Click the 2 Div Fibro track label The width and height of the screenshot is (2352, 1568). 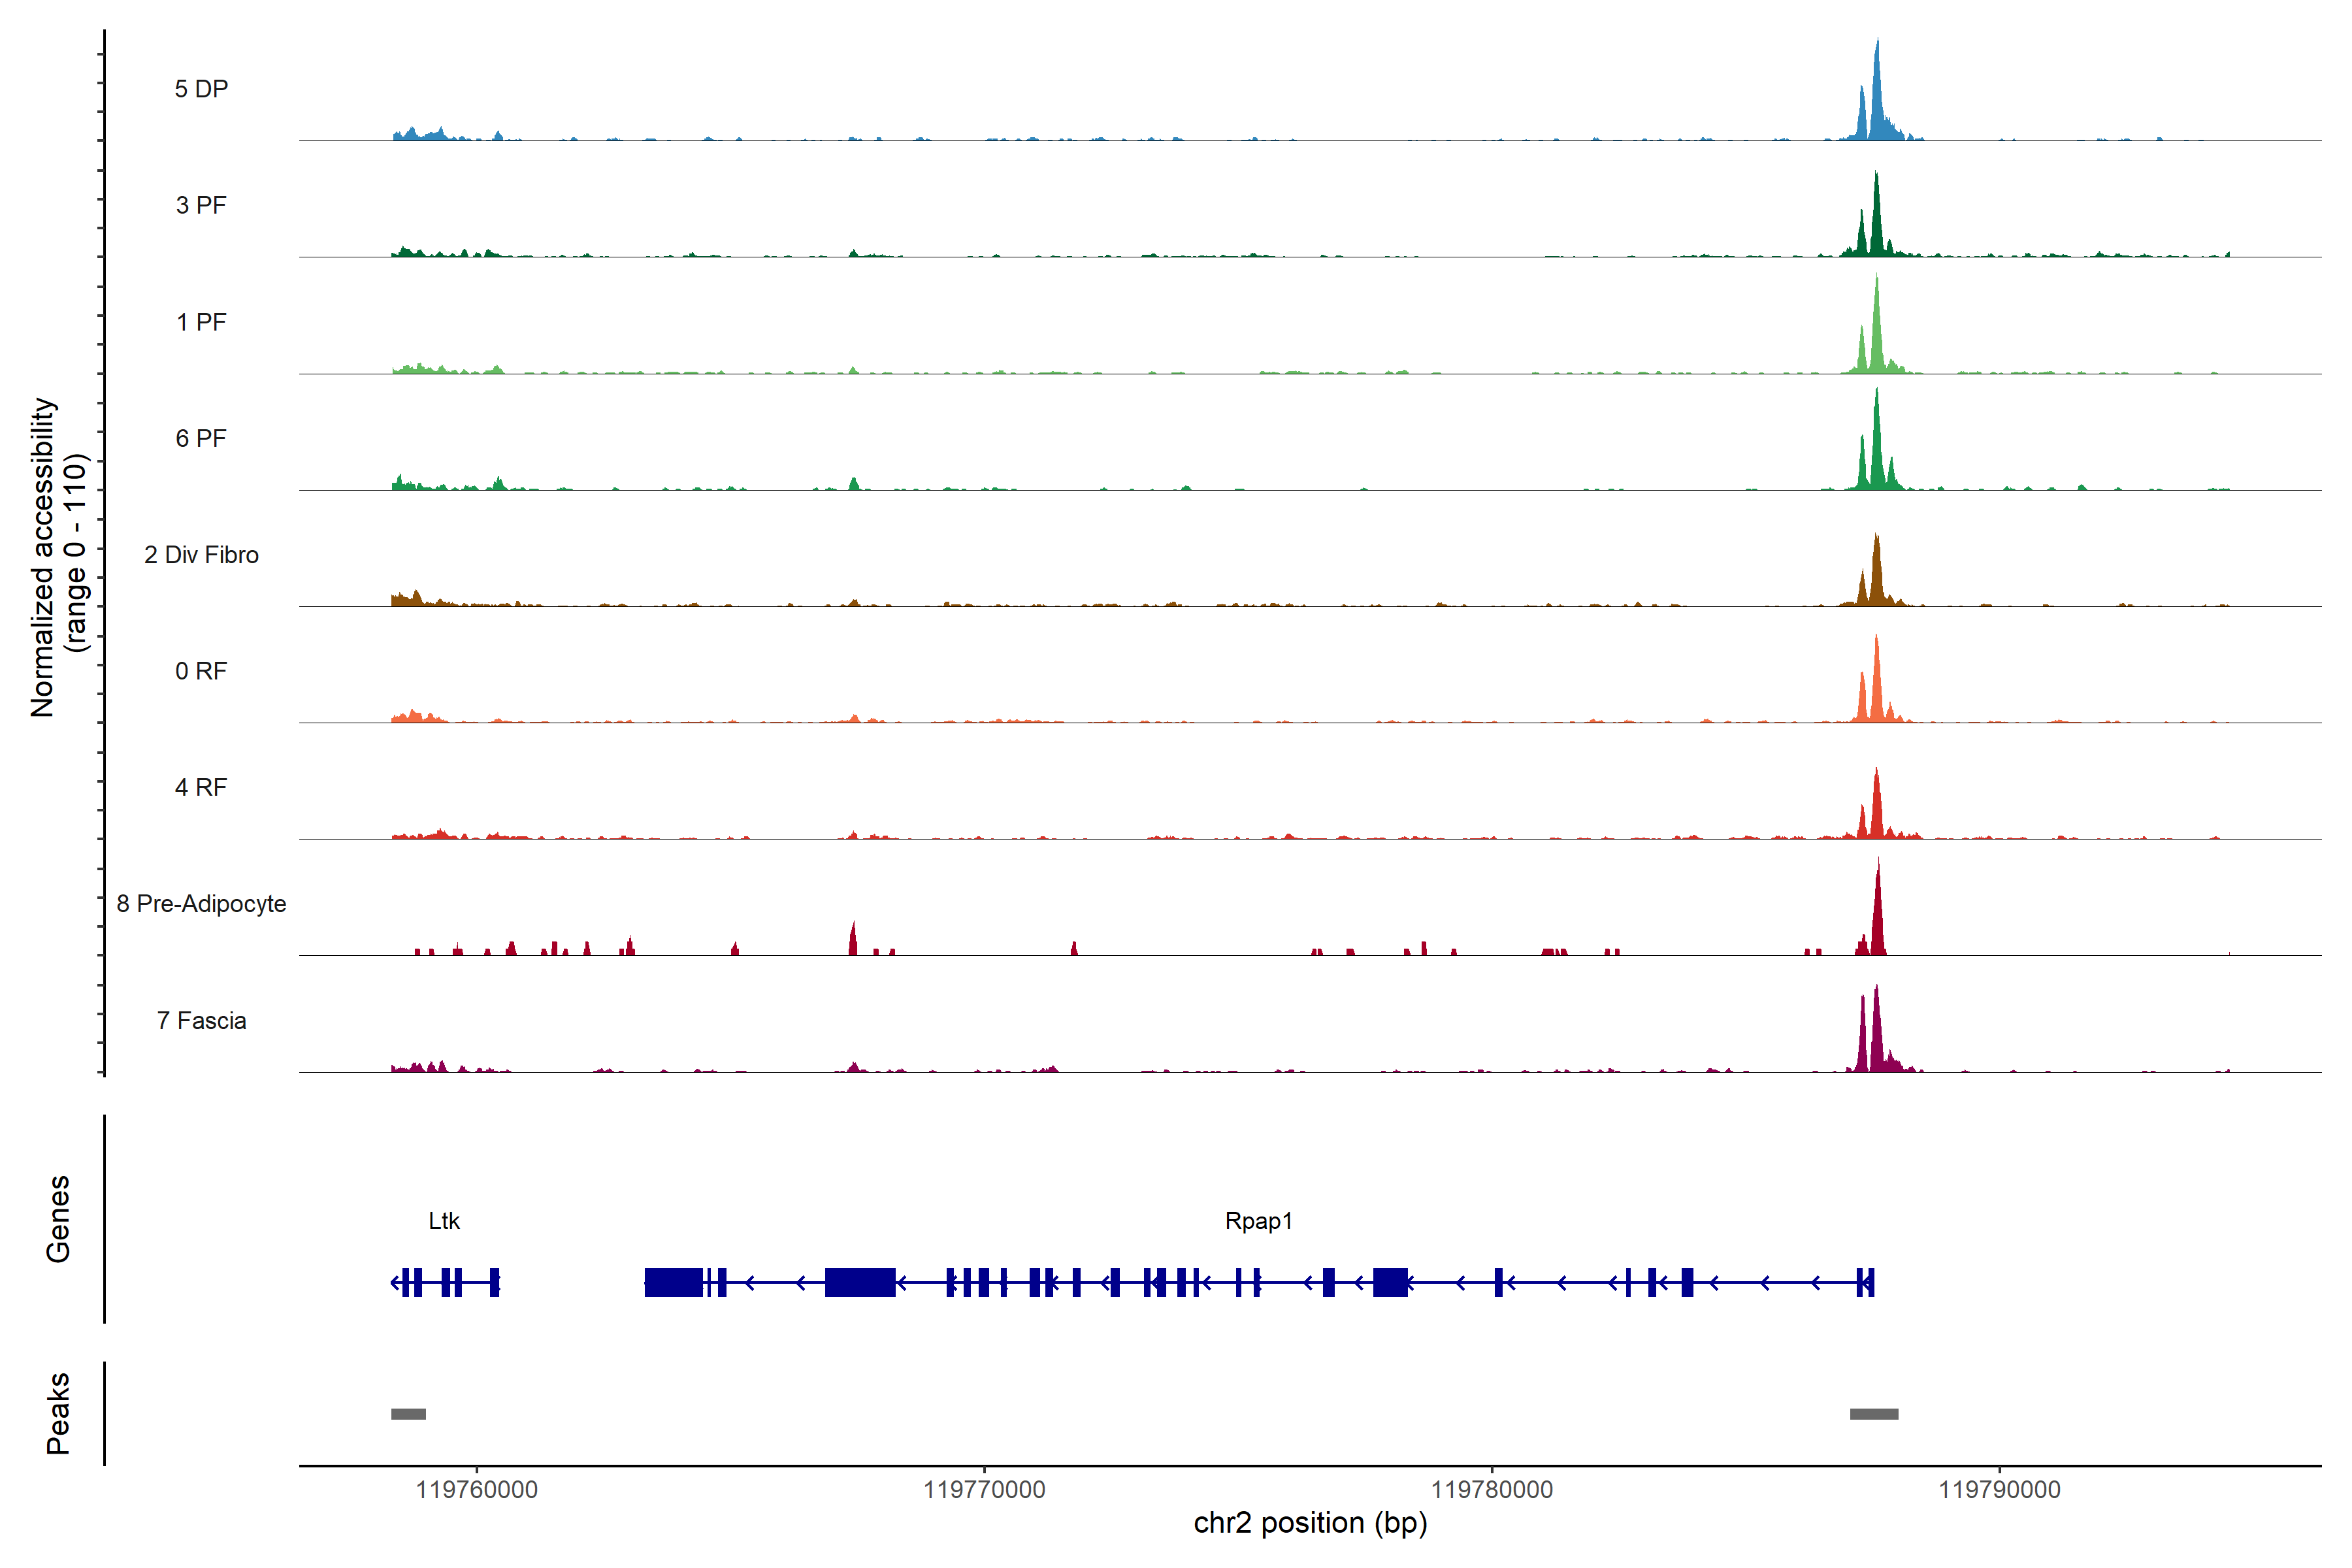(x=201, y=555)
